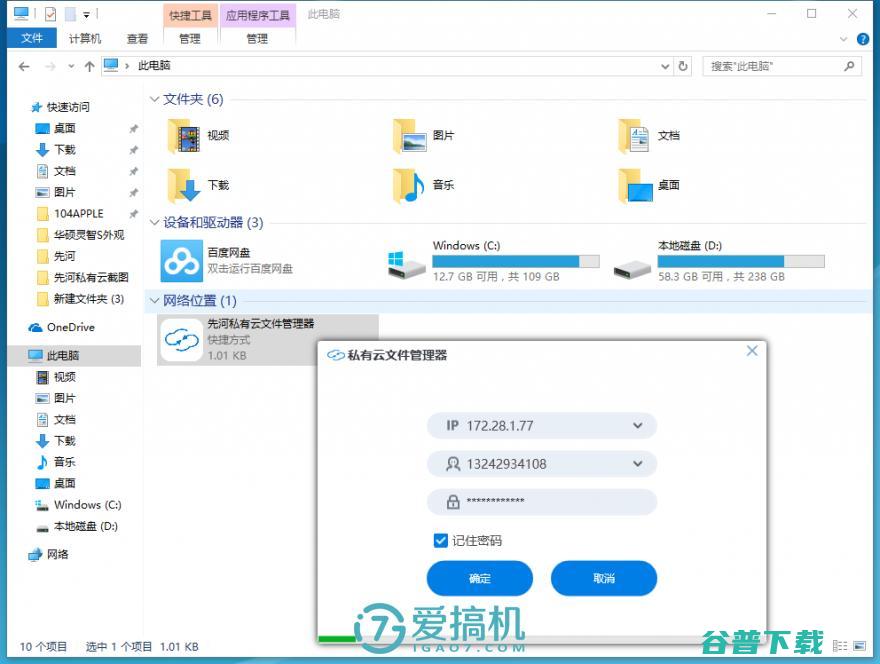Open 管理 tab under 应用程序工具
Screen dimensions: 880x664
257,39
